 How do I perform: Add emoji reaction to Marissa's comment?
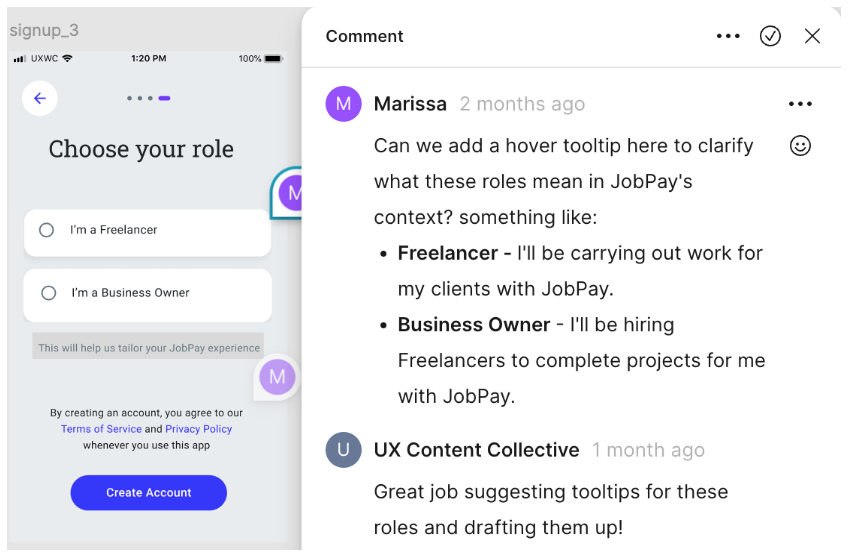click(800, 146)
